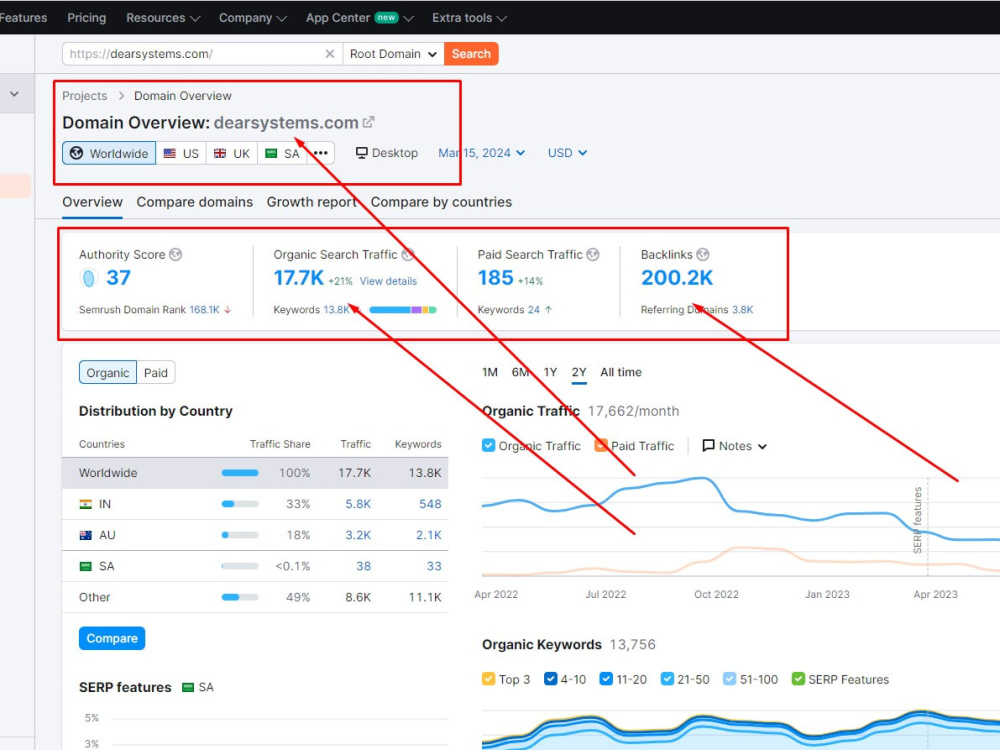Select the Worldwide row in country table
This screenshot has width=1000, height=750.
point(255,473)
